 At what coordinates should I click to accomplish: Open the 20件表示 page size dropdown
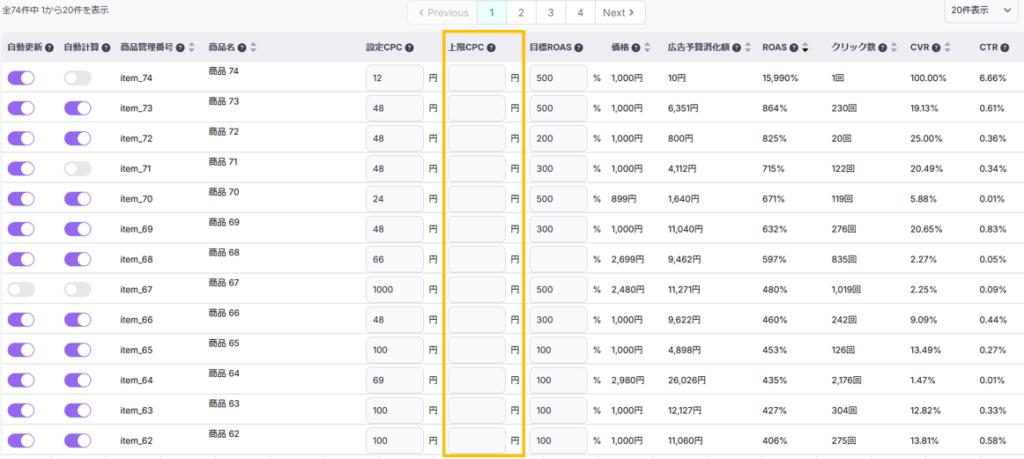pos(982,12)
